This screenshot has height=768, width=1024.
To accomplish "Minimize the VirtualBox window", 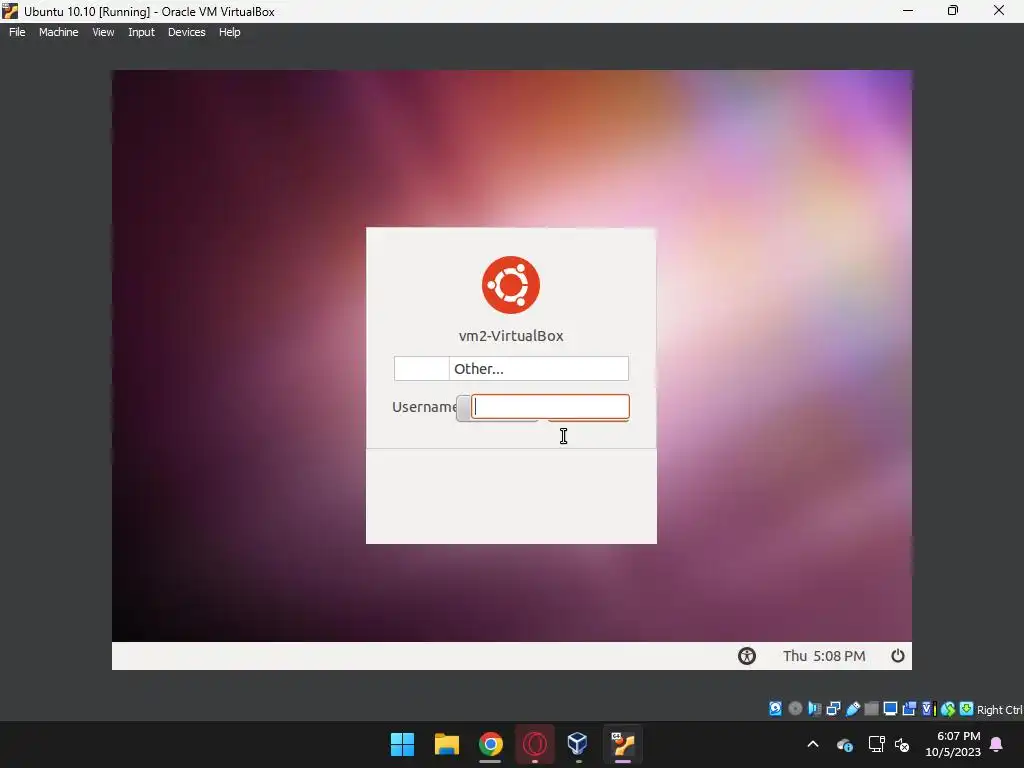I will tap(908, 10).
